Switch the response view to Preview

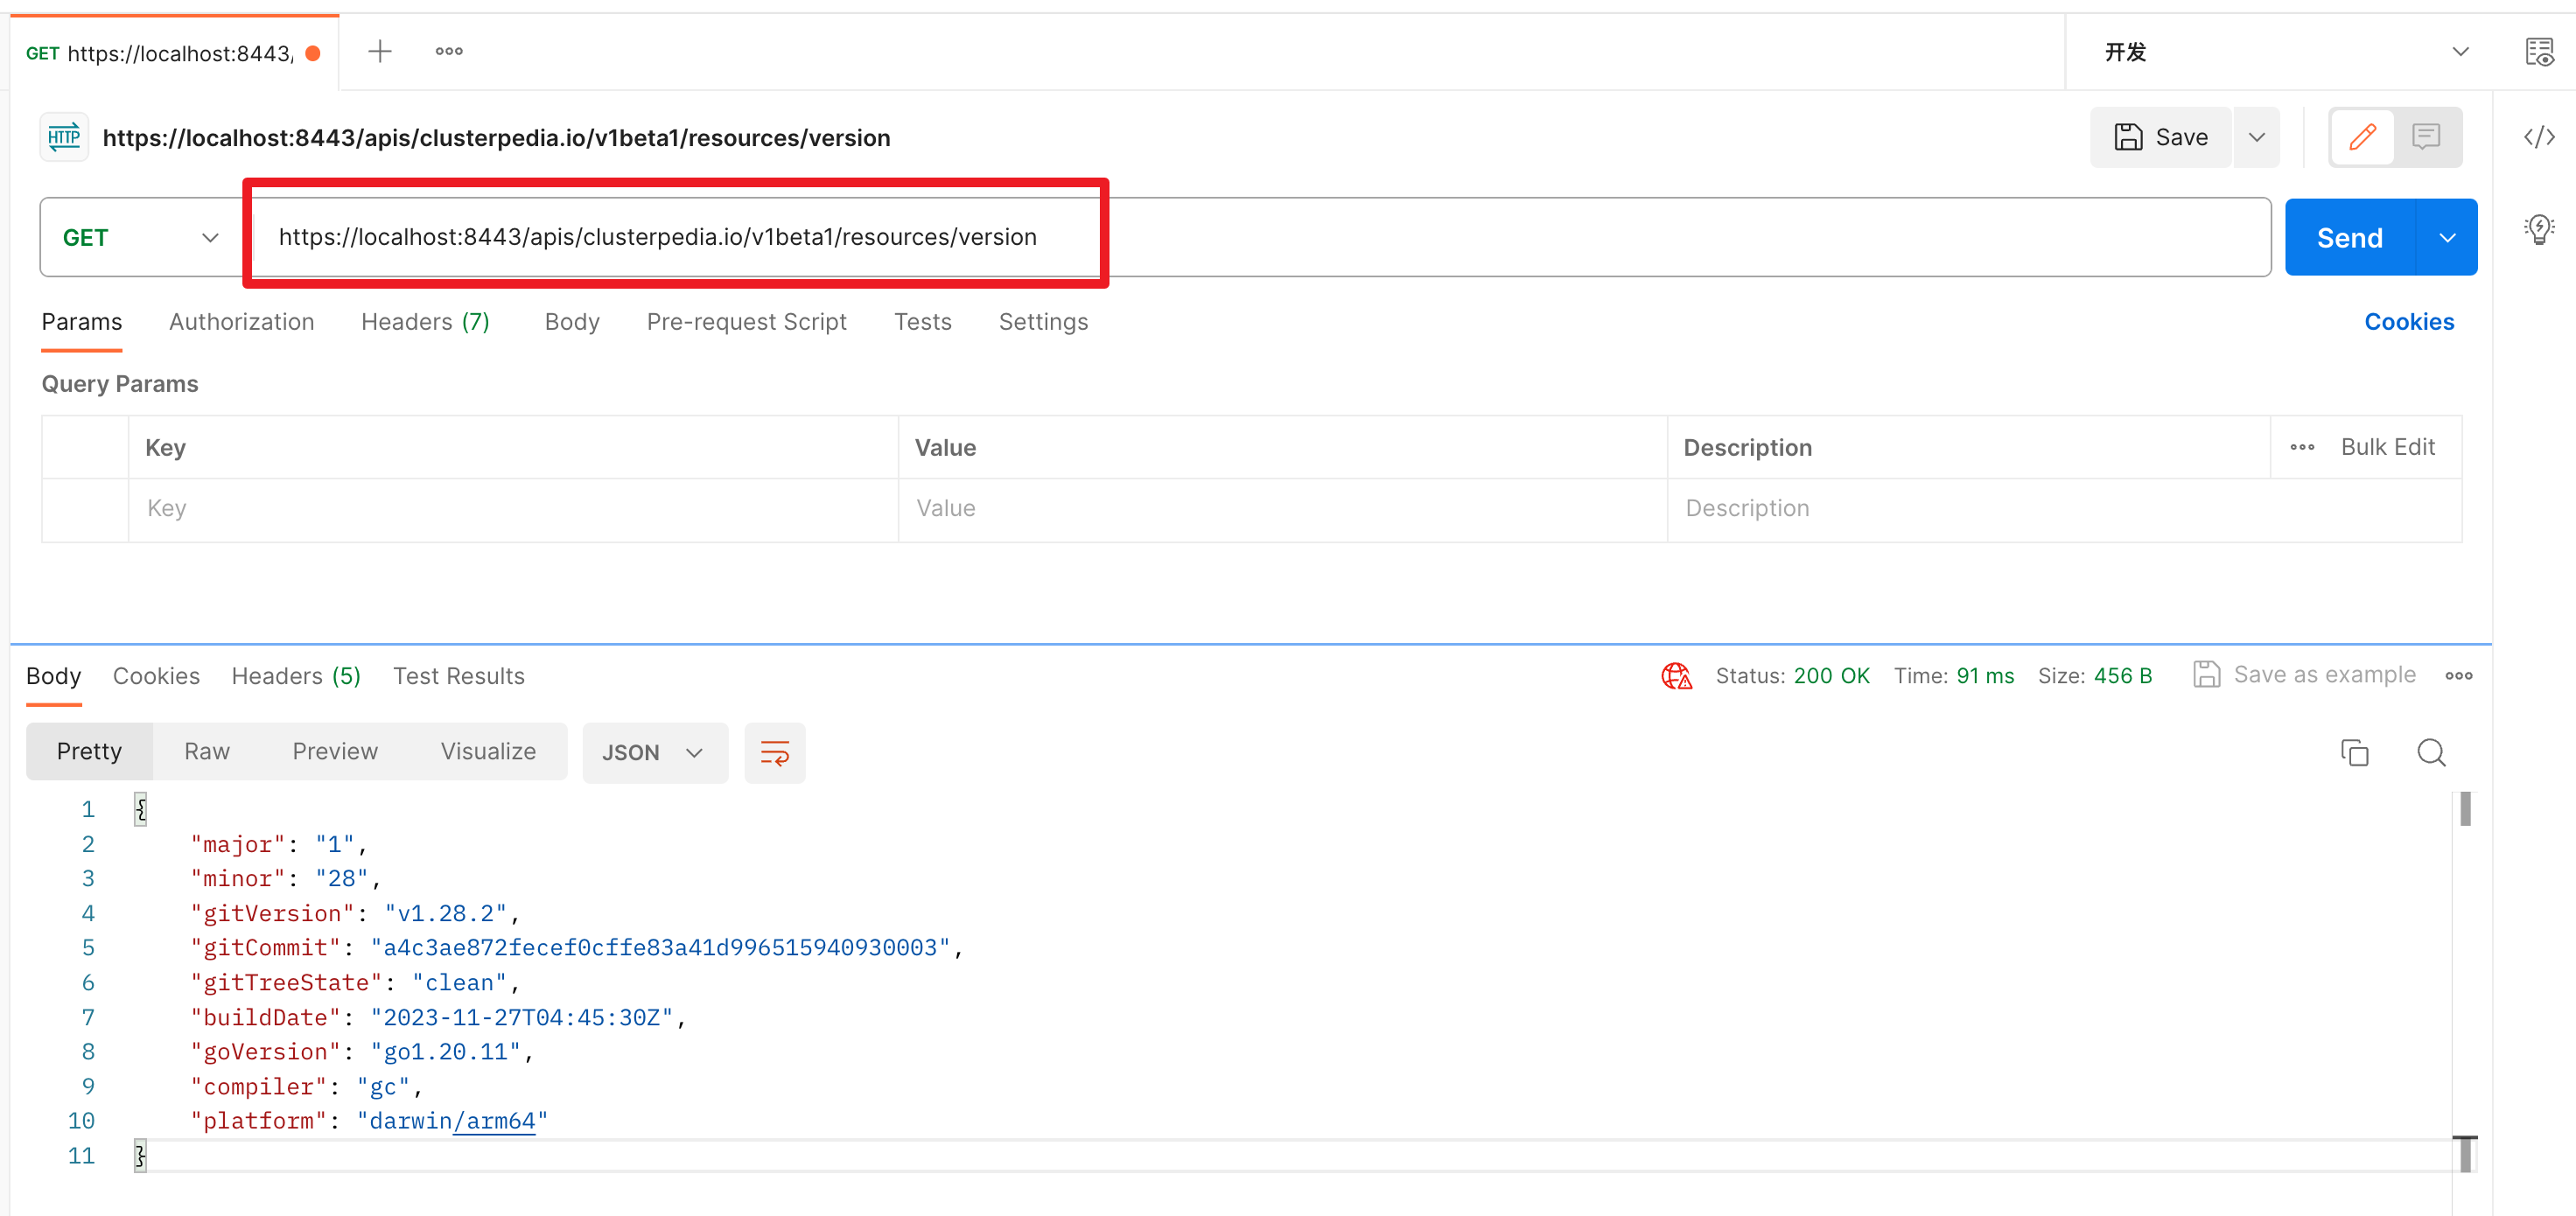(x=334, y=751)
